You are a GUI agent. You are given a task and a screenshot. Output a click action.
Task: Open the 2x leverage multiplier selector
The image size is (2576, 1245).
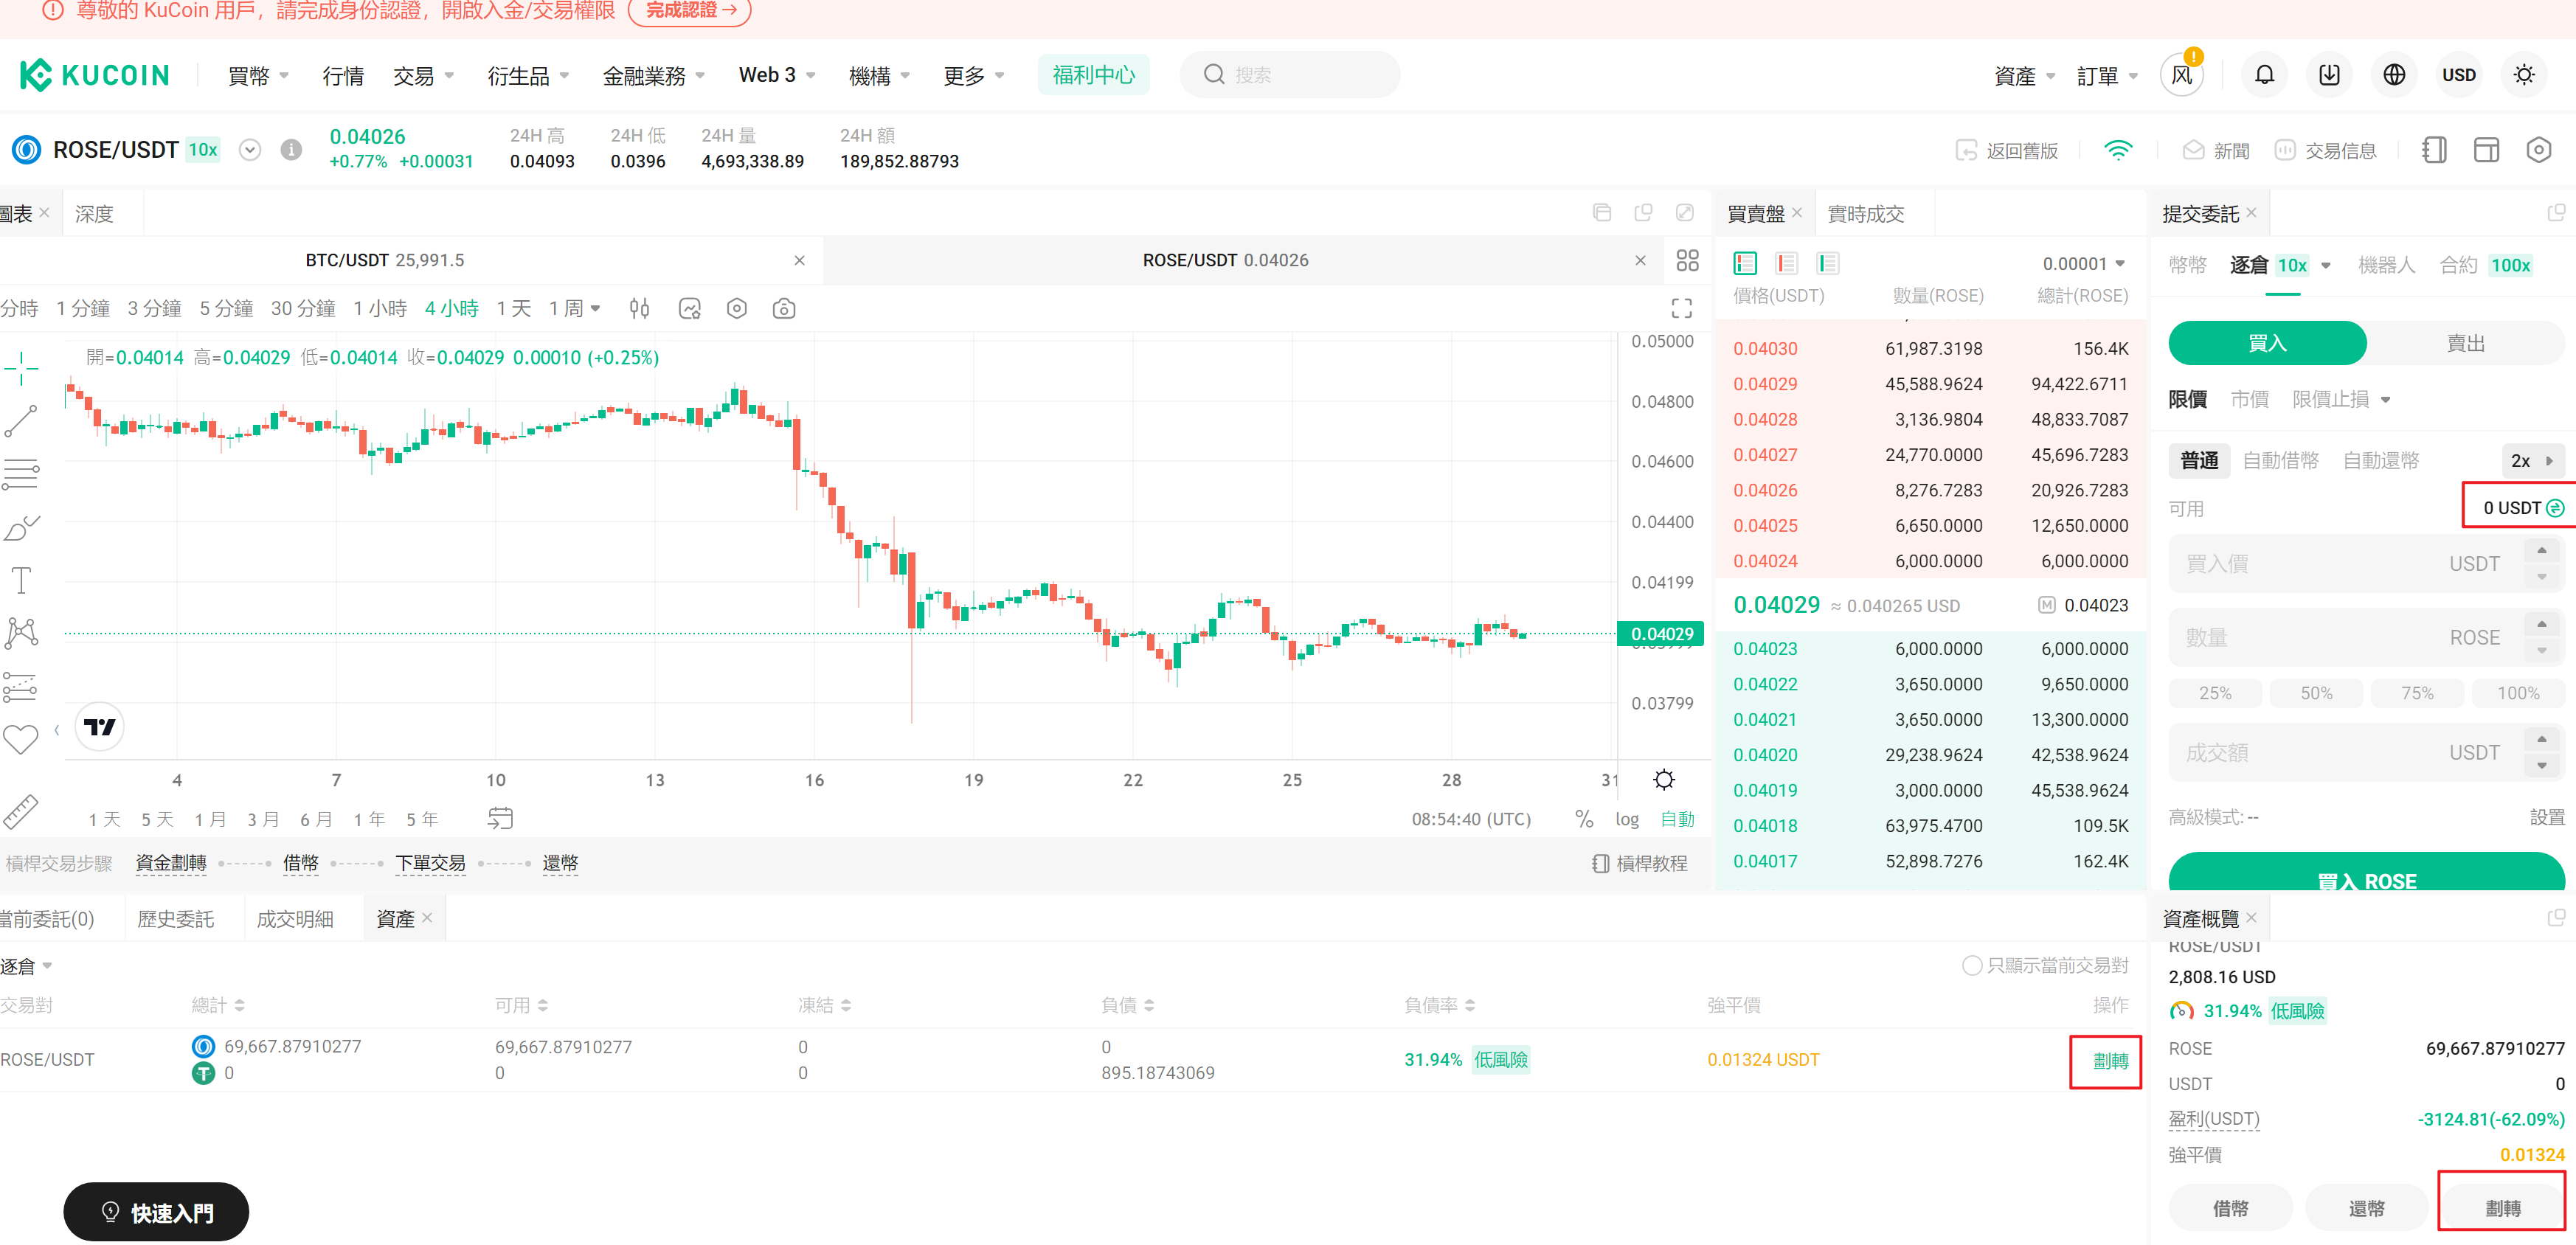[x=2532, y=461]
